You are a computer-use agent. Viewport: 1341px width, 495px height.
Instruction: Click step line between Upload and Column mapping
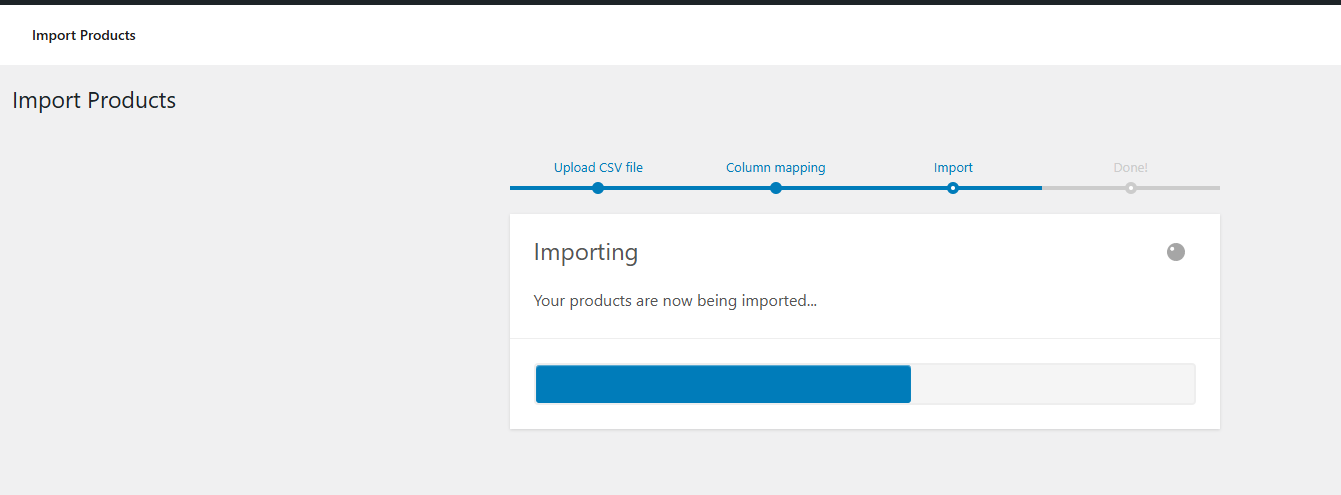pos(687,188)
